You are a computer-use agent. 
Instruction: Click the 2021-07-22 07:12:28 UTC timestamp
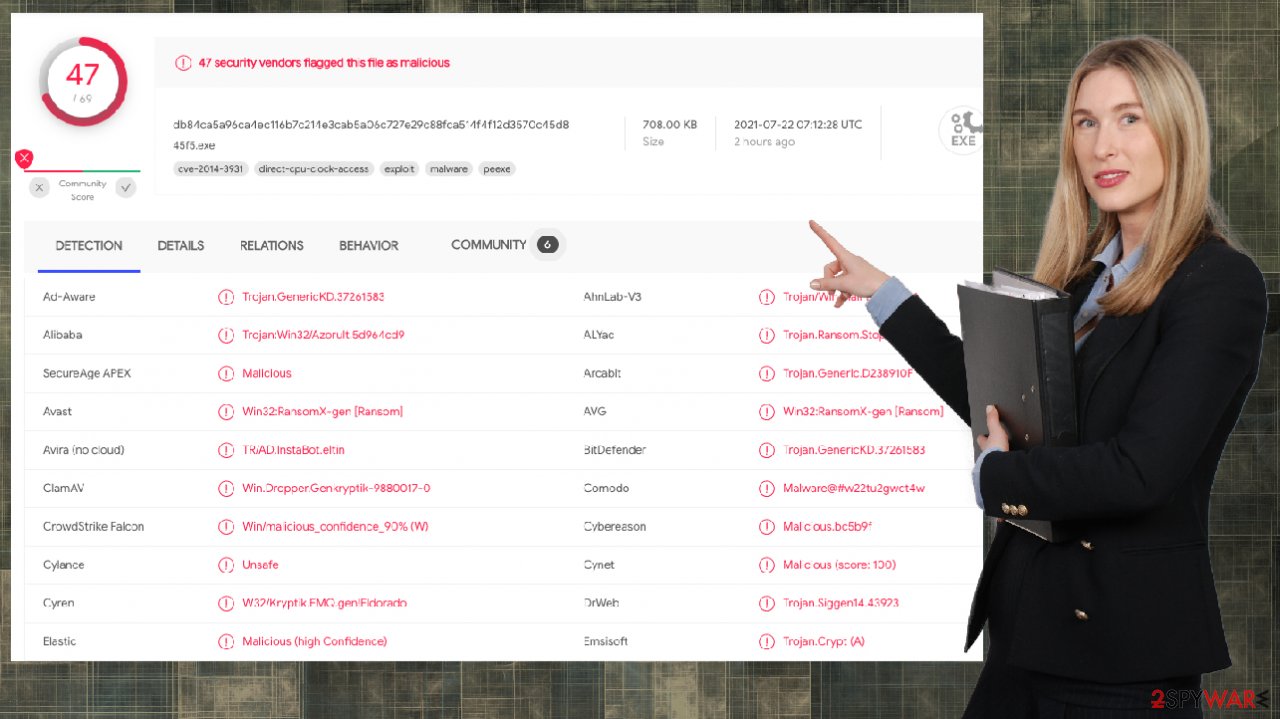[x=798, y=125]
